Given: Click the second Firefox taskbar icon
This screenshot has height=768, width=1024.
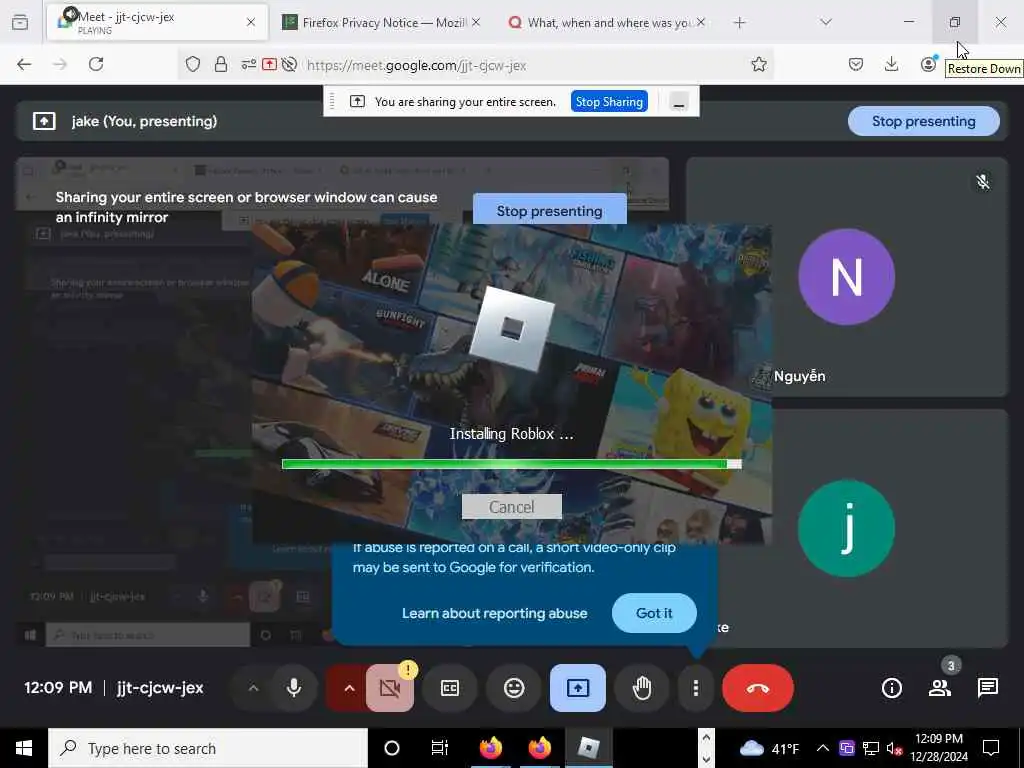Looking at the screenshot, I should (539, 748).
